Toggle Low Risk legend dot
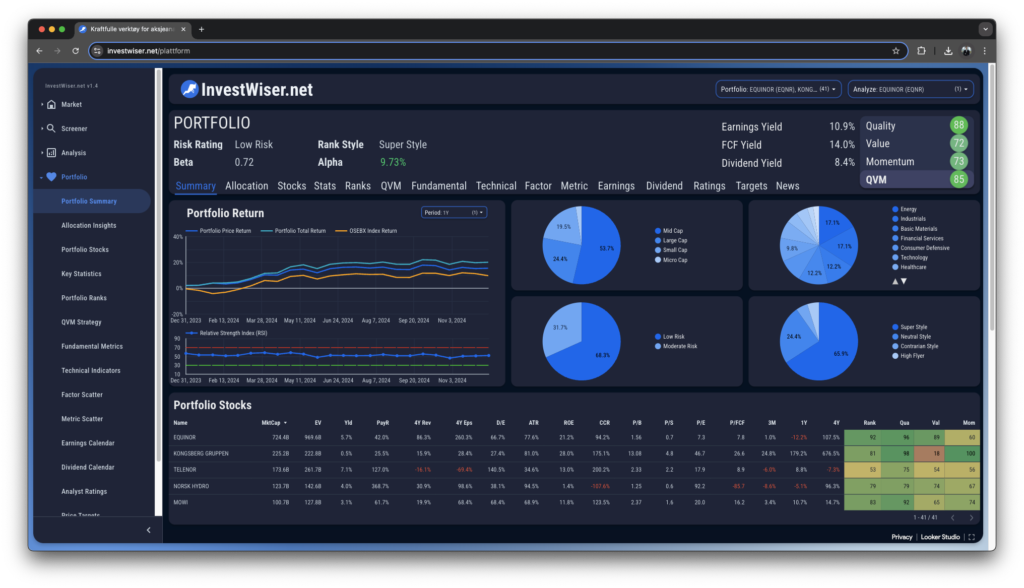 point(658,336)
